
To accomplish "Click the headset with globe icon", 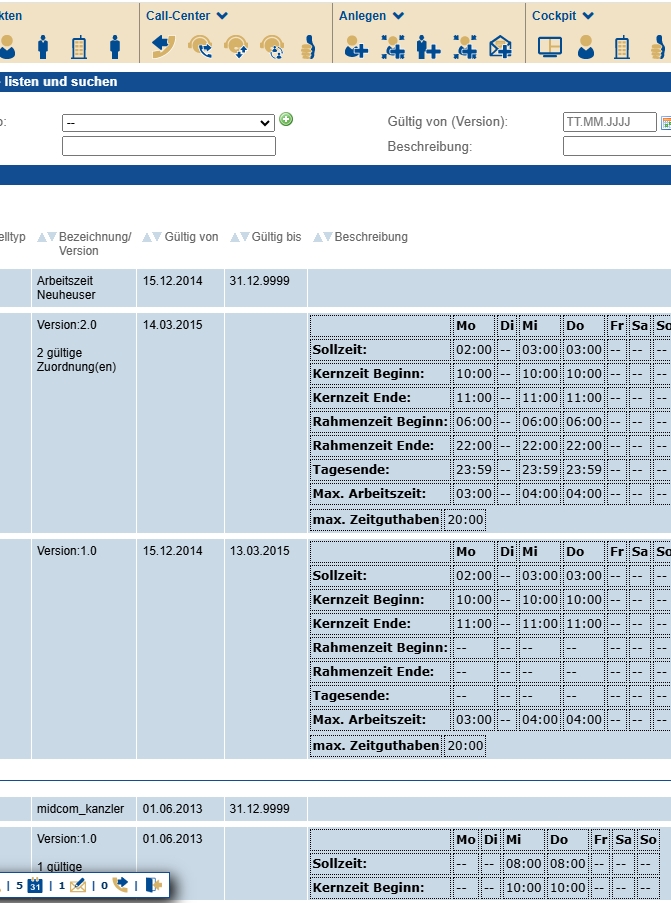I will point(272,47).
